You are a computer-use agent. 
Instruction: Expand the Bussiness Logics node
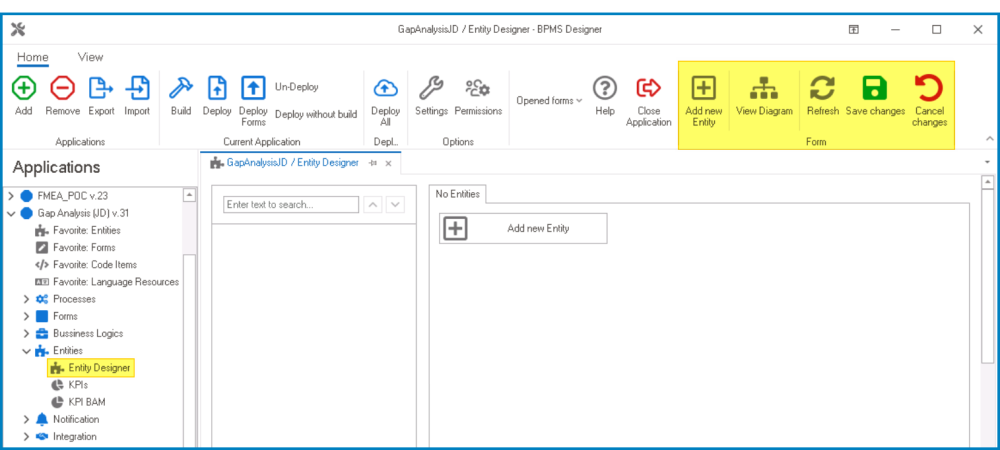[x=26, y=333]
